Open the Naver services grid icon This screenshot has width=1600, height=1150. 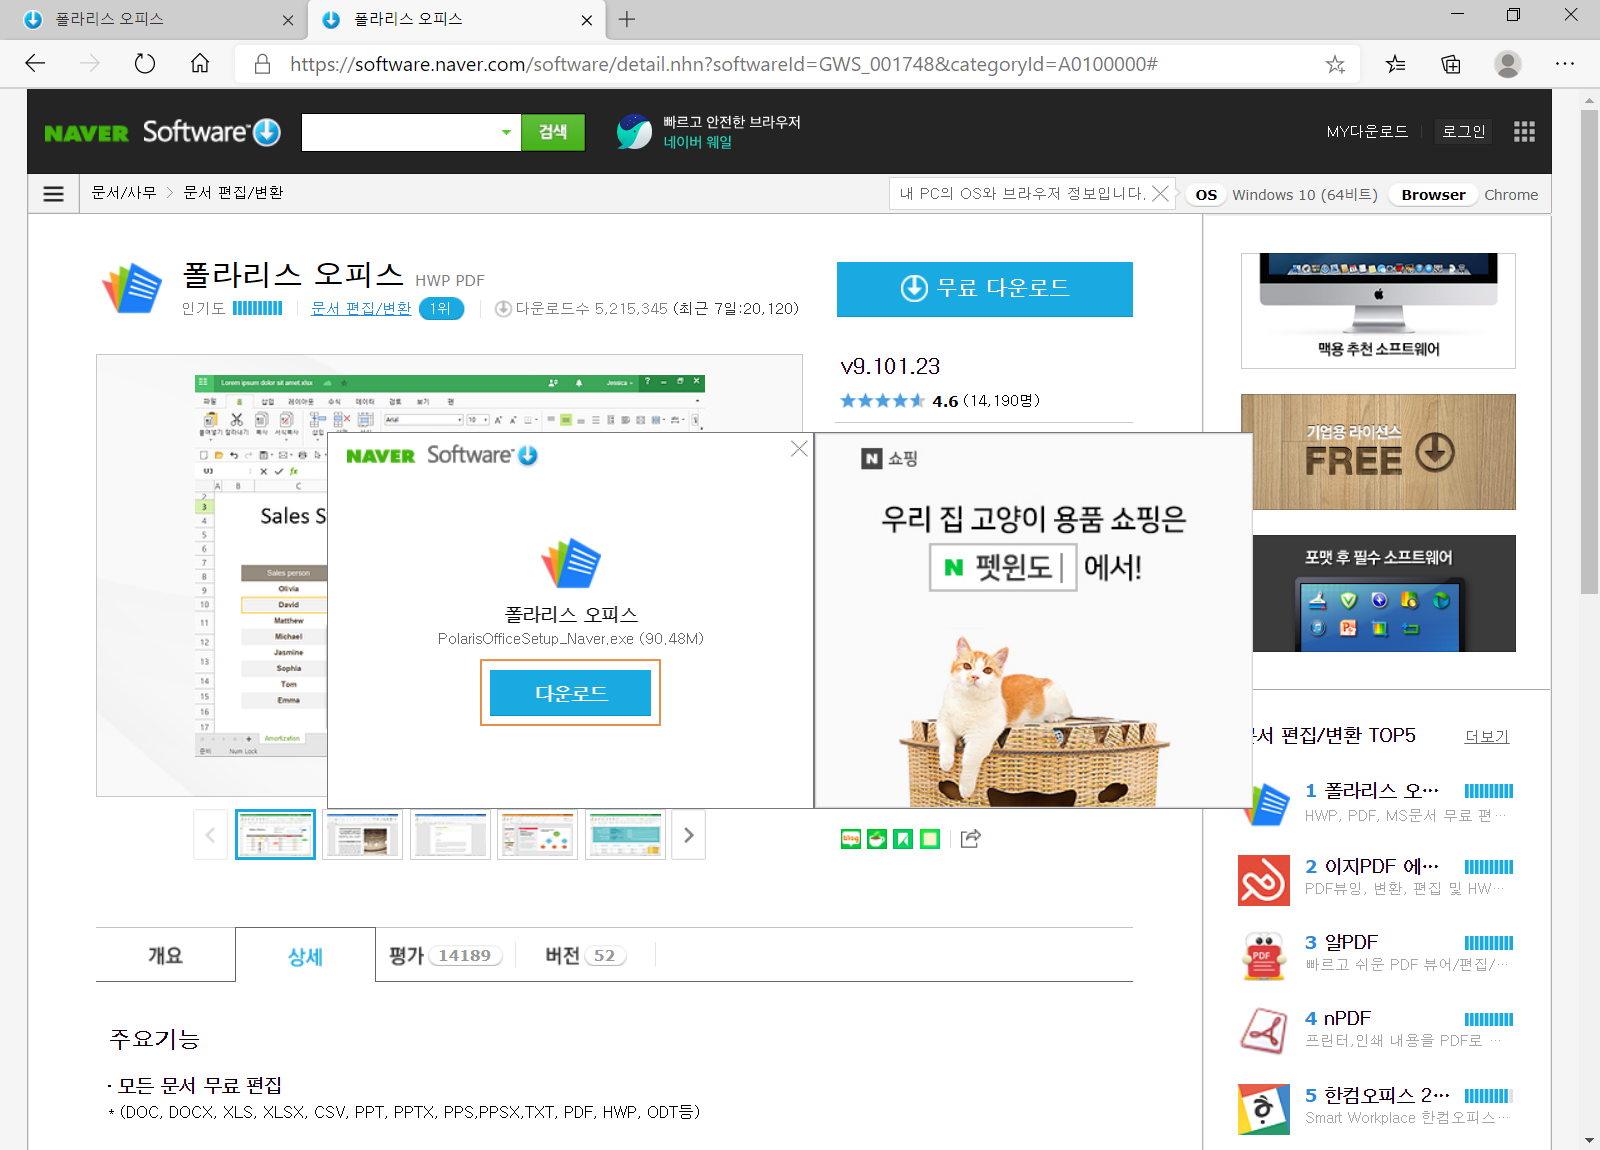pos(1524,131)
